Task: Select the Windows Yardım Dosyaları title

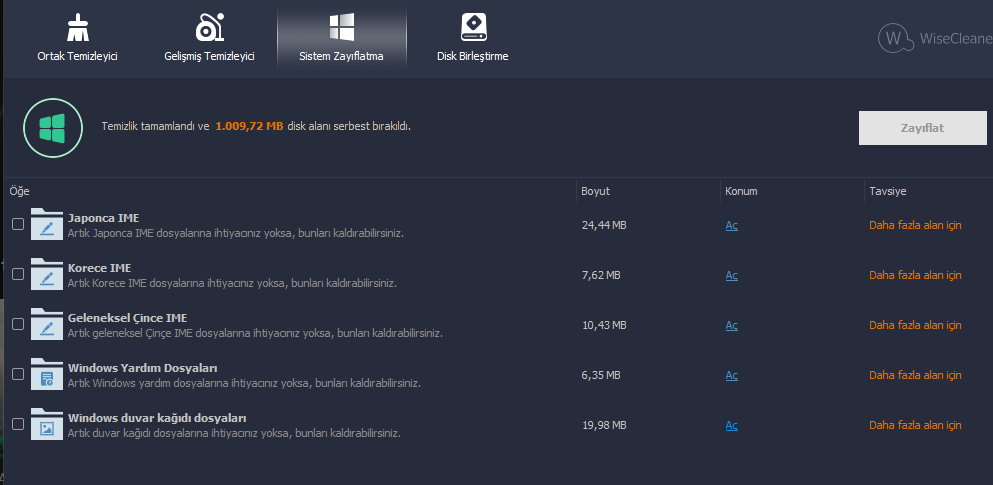Action: 142,368
